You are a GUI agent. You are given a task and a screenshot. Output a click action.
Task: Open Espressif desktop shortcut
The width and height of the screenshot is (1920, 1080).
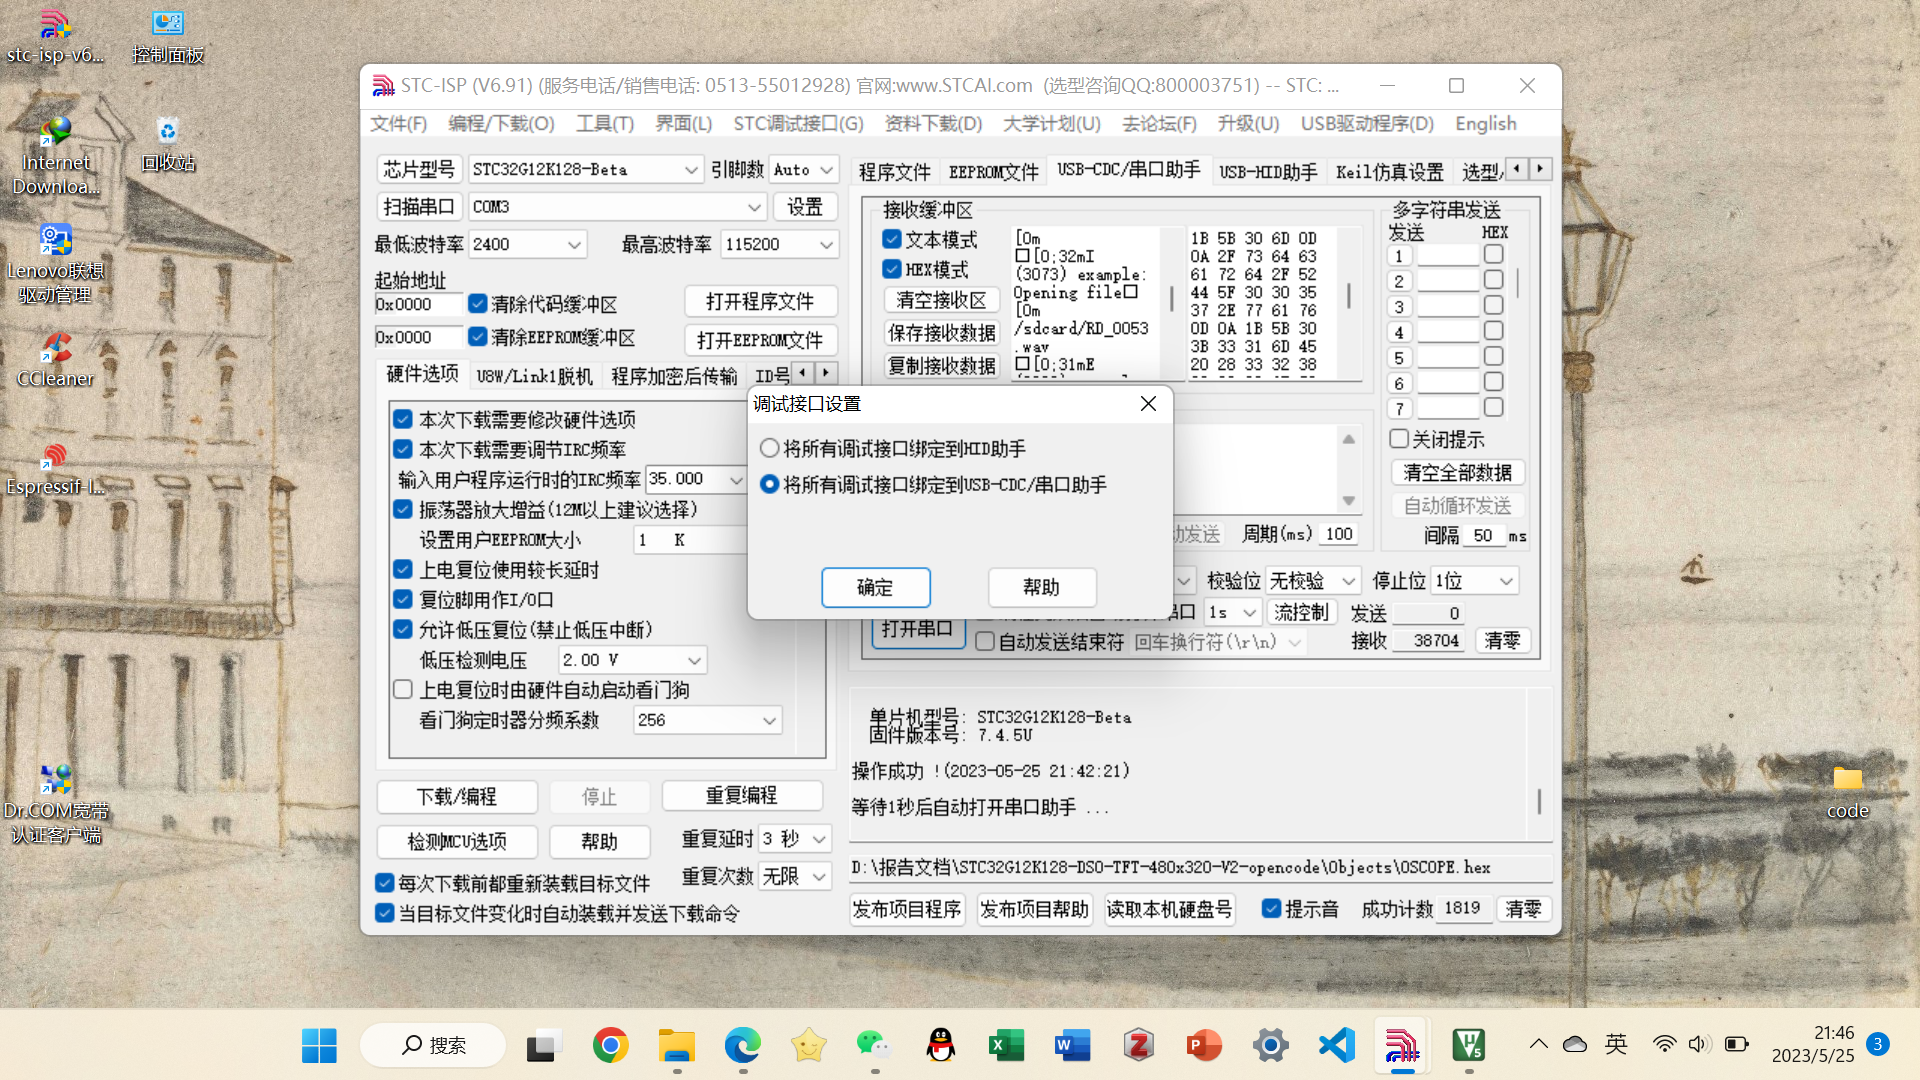tap(55, 469)
